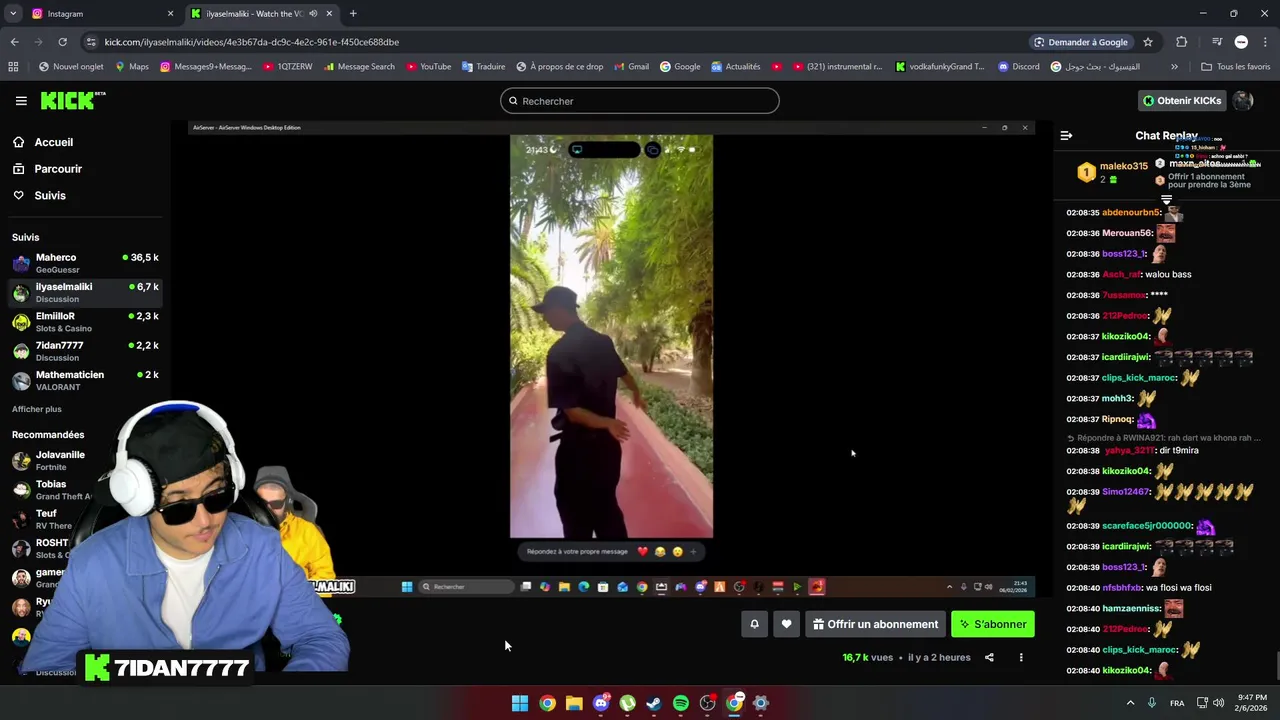
Task: Click the Répondre à RWINA921 reply reference
Action: 1165,438
